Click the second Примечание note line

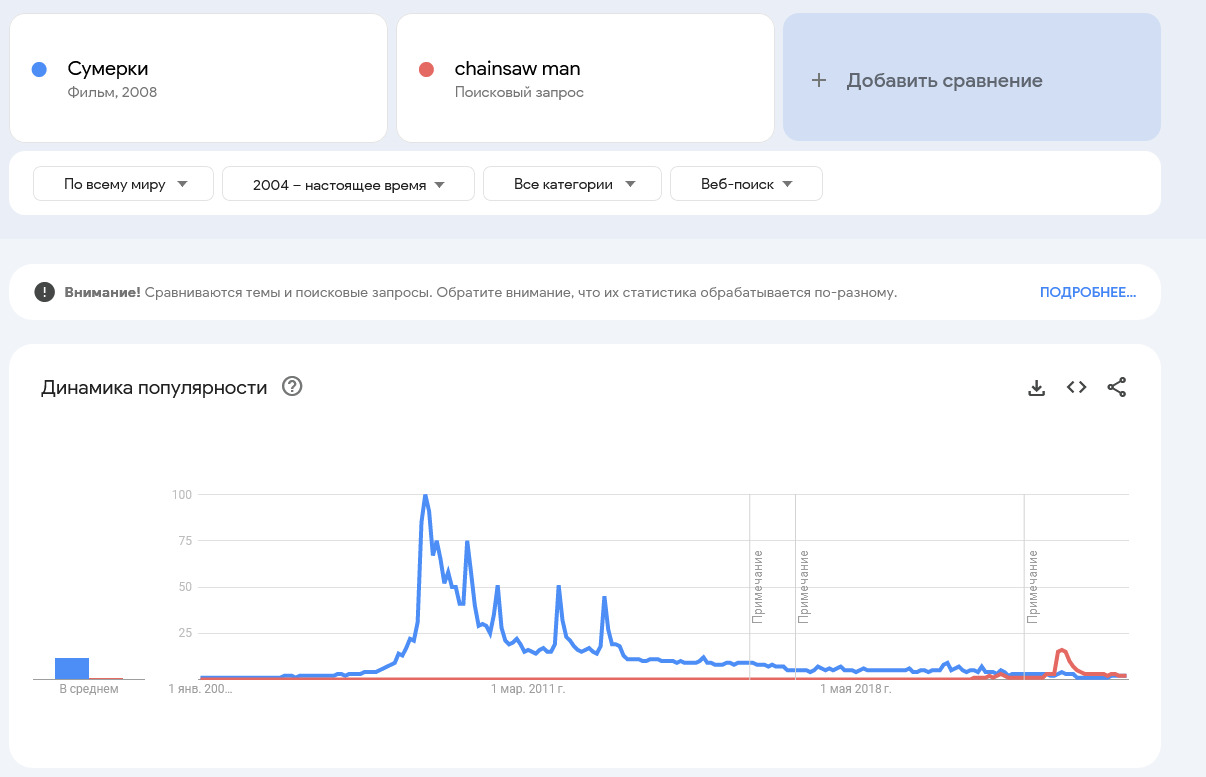[x=803, y=586]
